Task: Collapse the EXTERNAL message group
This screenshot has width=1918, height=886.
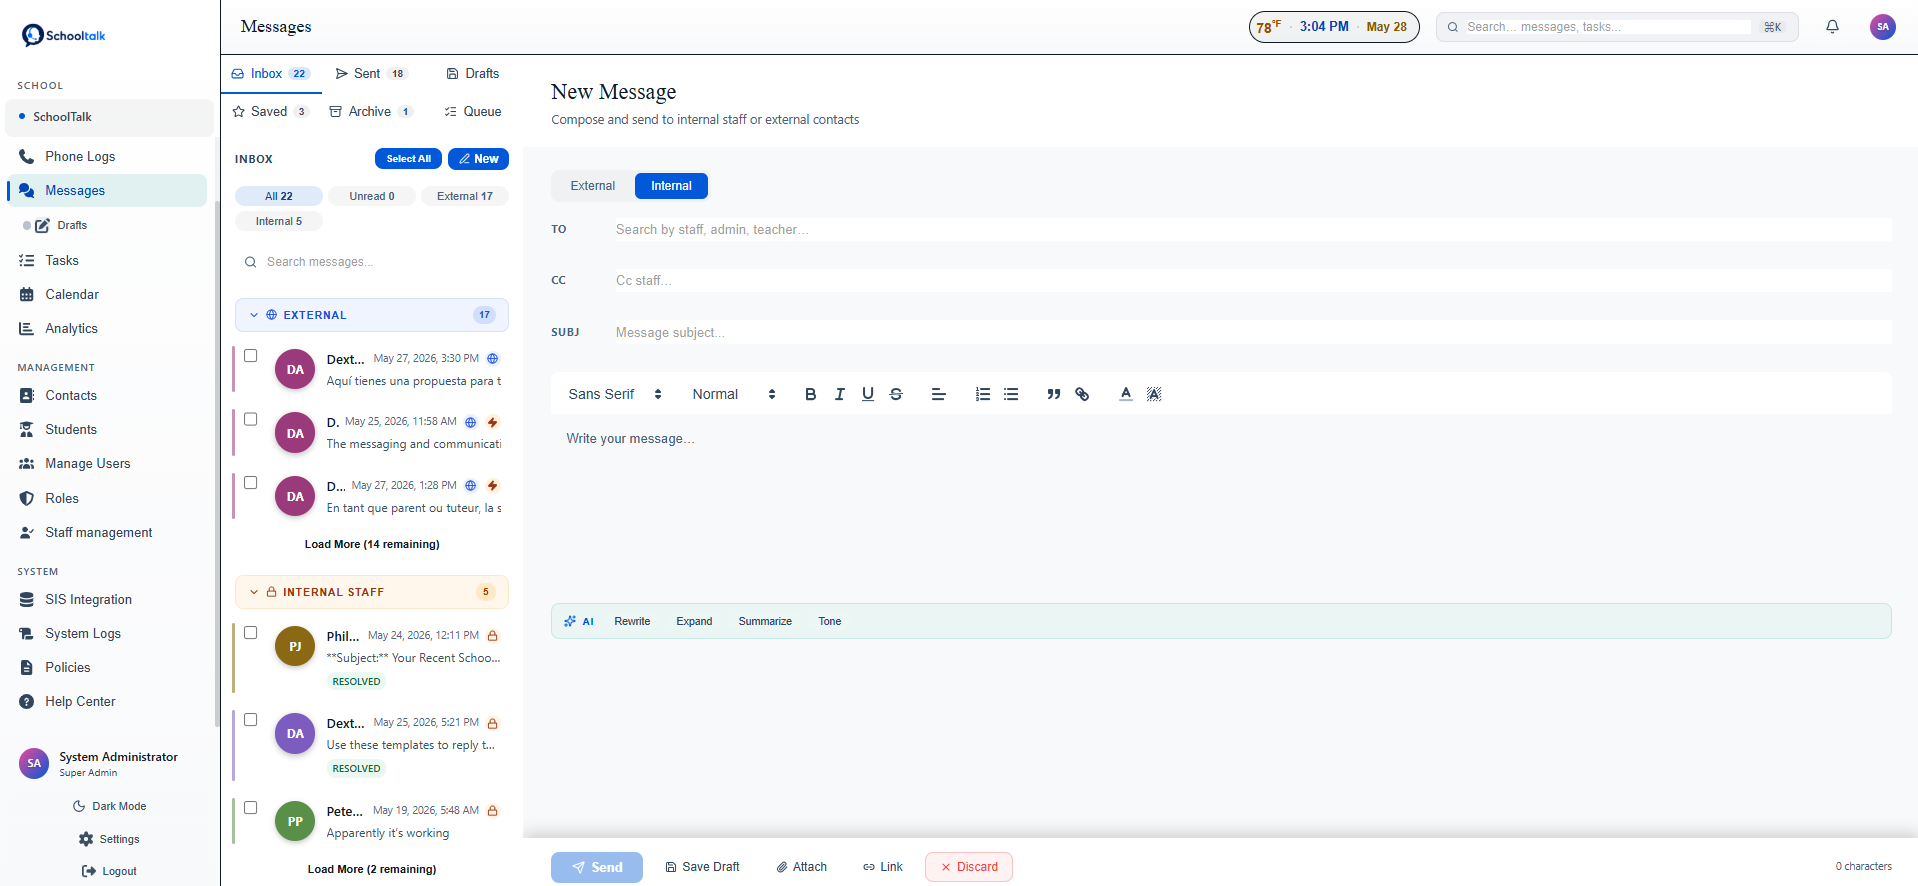Action: [372, 315]
